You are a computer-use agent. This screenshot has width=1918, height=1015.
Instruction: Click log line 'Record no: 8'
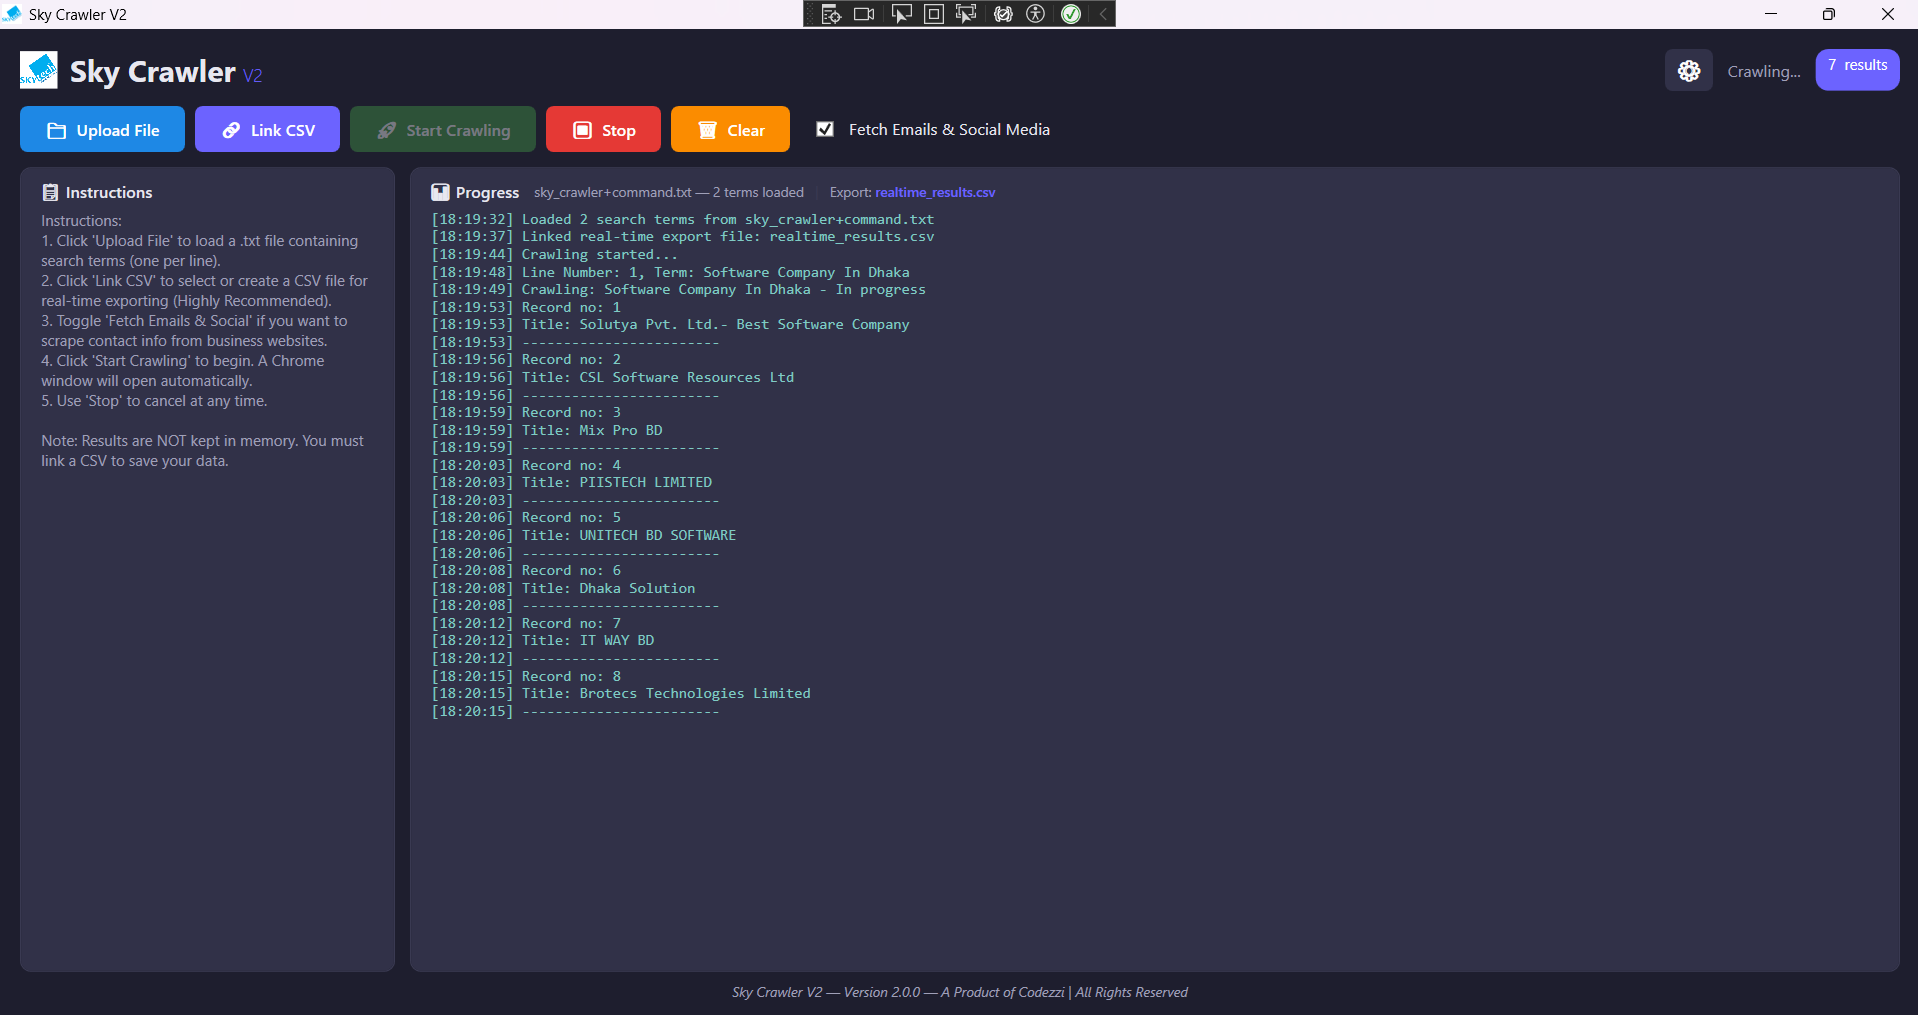click(x=527, y=677)
